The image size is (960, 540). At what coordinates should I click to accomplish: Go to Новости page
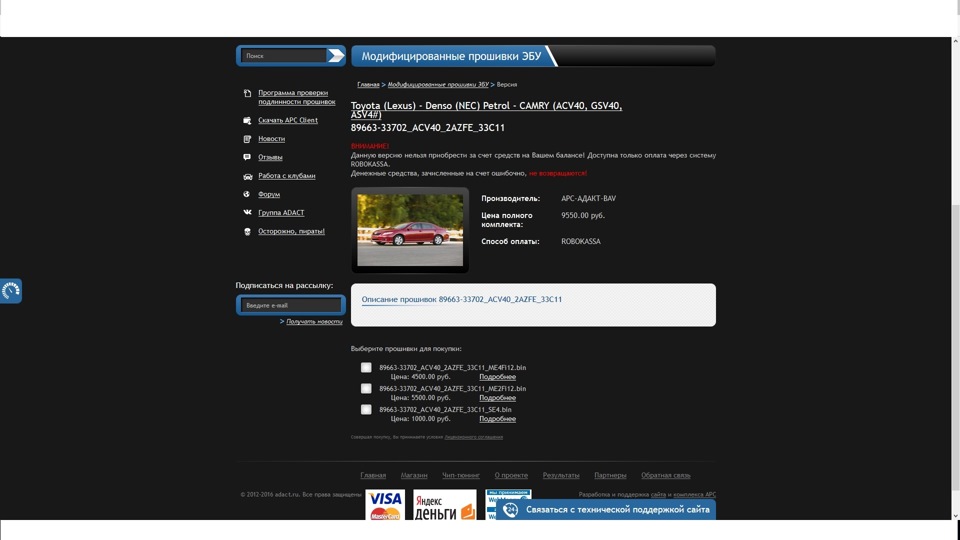(x=271, y=139)
